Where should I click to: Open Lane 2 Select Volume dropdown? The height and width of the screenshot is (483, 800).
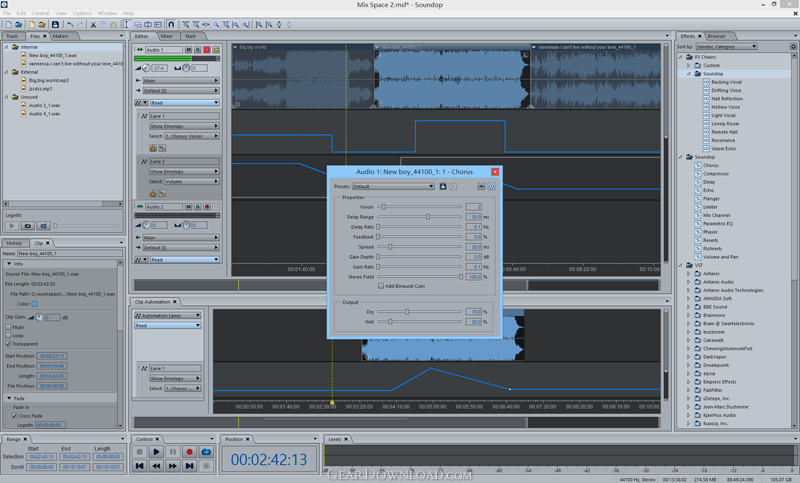pyautogui.click(x=191, y=181)
